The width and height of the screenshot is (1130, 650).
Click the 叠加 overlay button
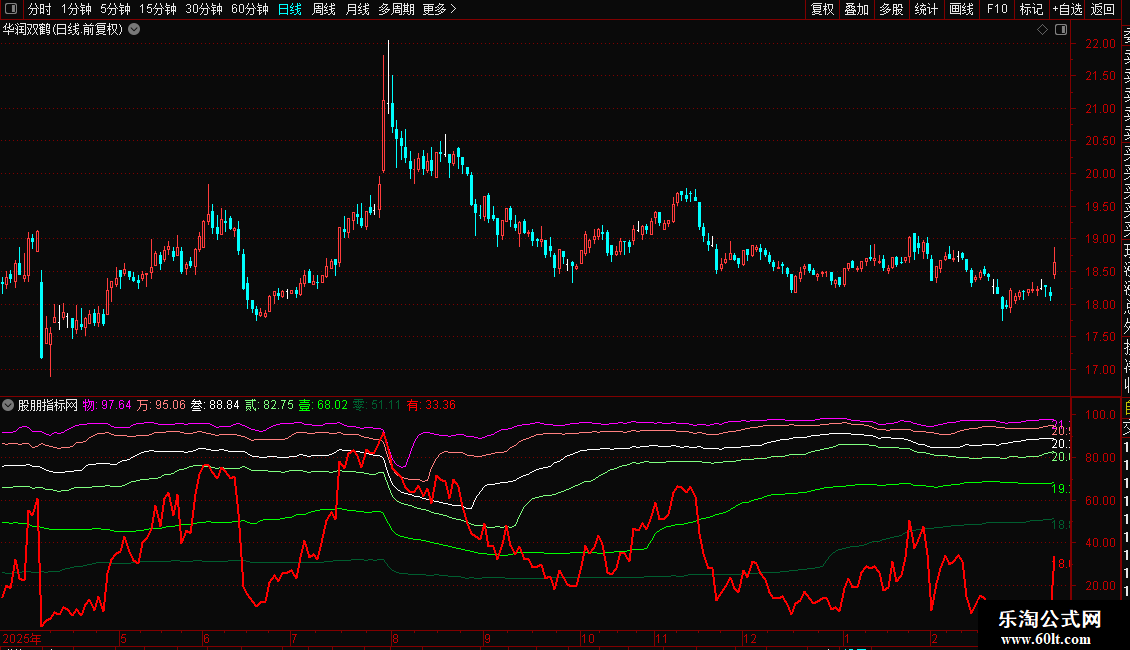click(857, 9)
